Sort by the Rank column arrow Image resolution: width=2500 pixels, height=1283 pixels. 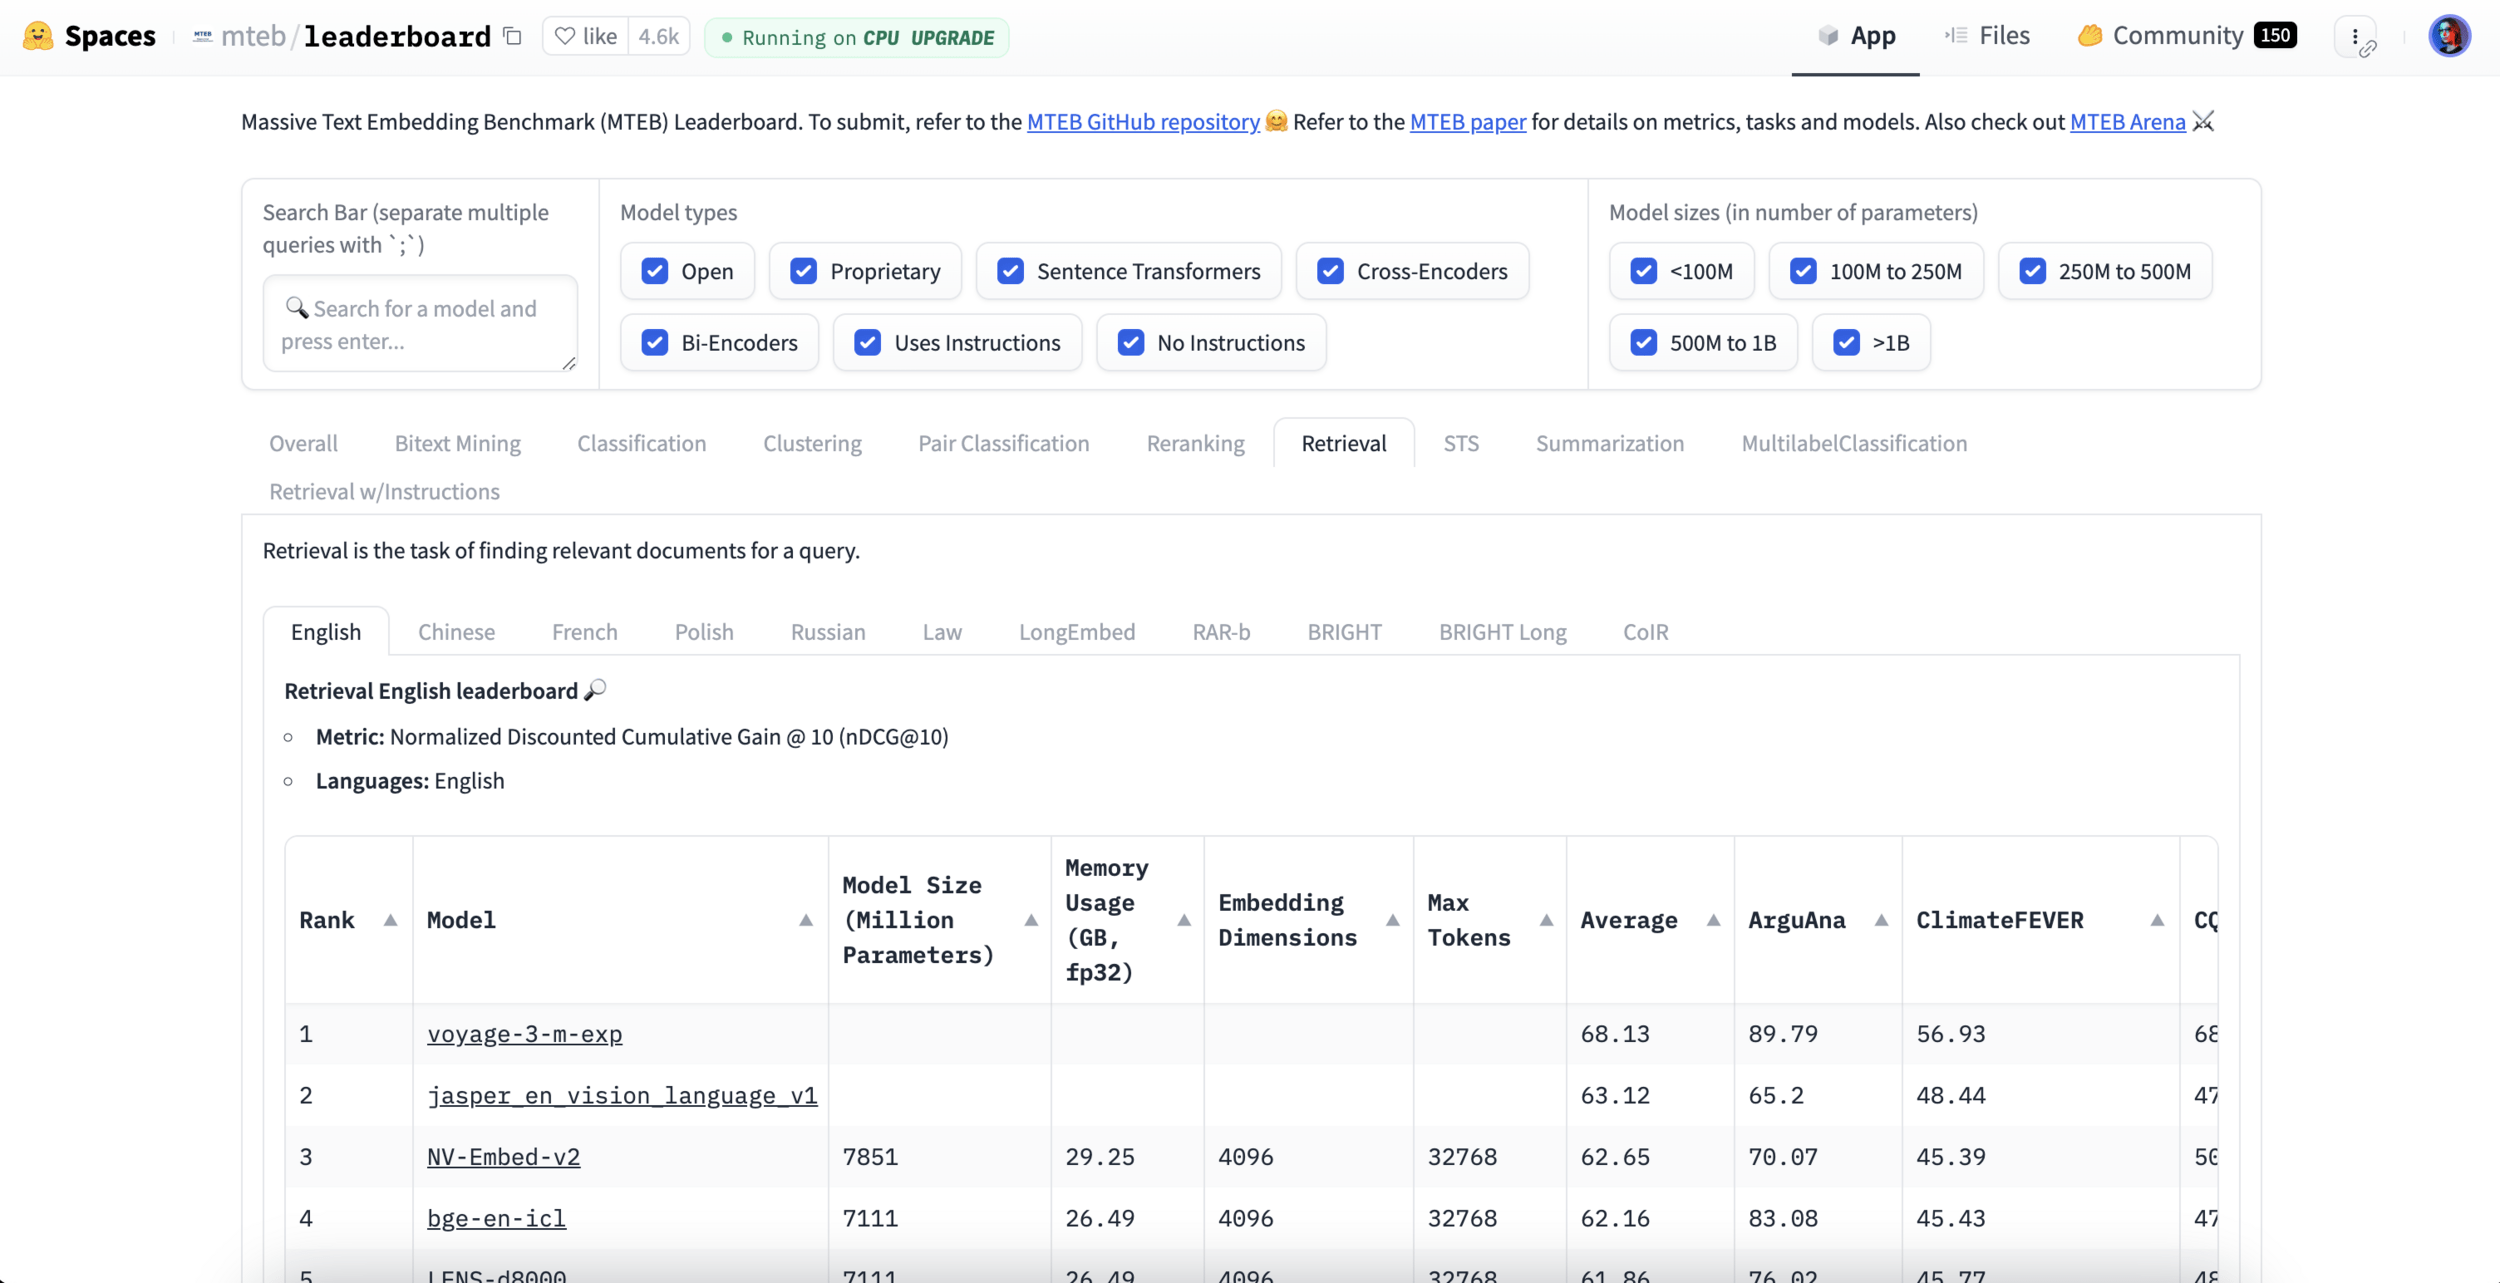pos(390,920)
